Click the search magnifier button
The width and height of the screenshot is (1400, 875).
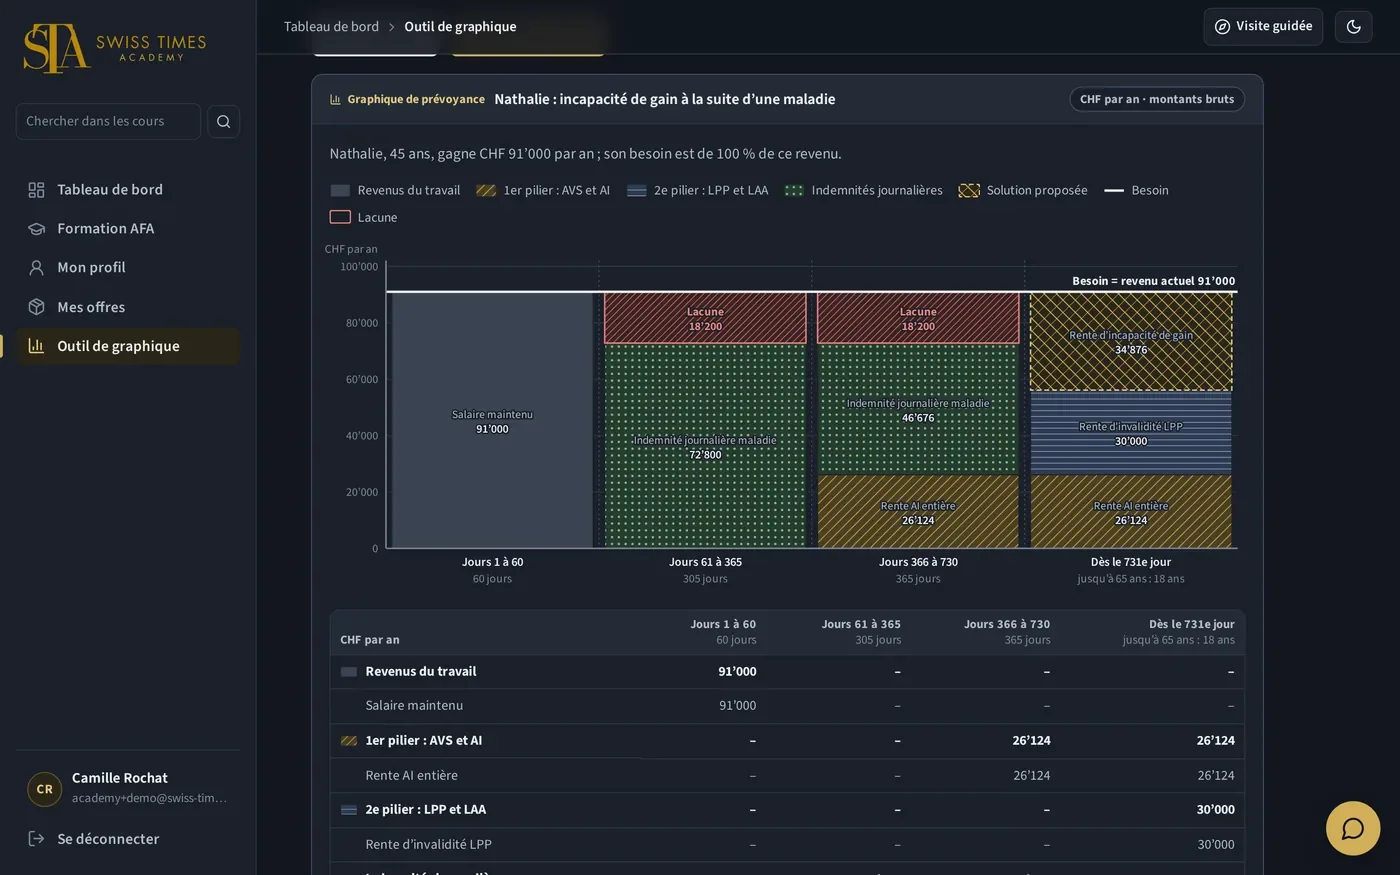pyautogui.click(x=223, y=121)
